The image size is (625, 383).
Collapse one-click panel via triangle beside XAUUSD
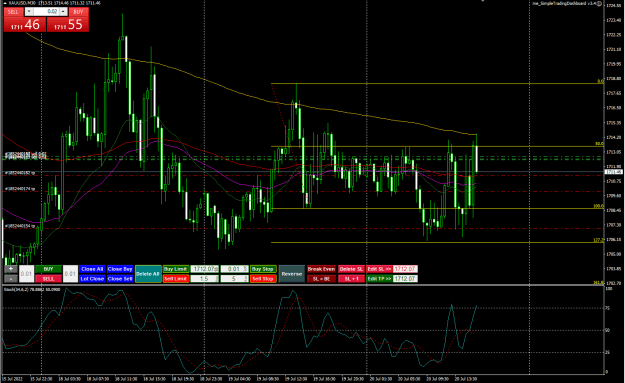click(x=4, y=3)
